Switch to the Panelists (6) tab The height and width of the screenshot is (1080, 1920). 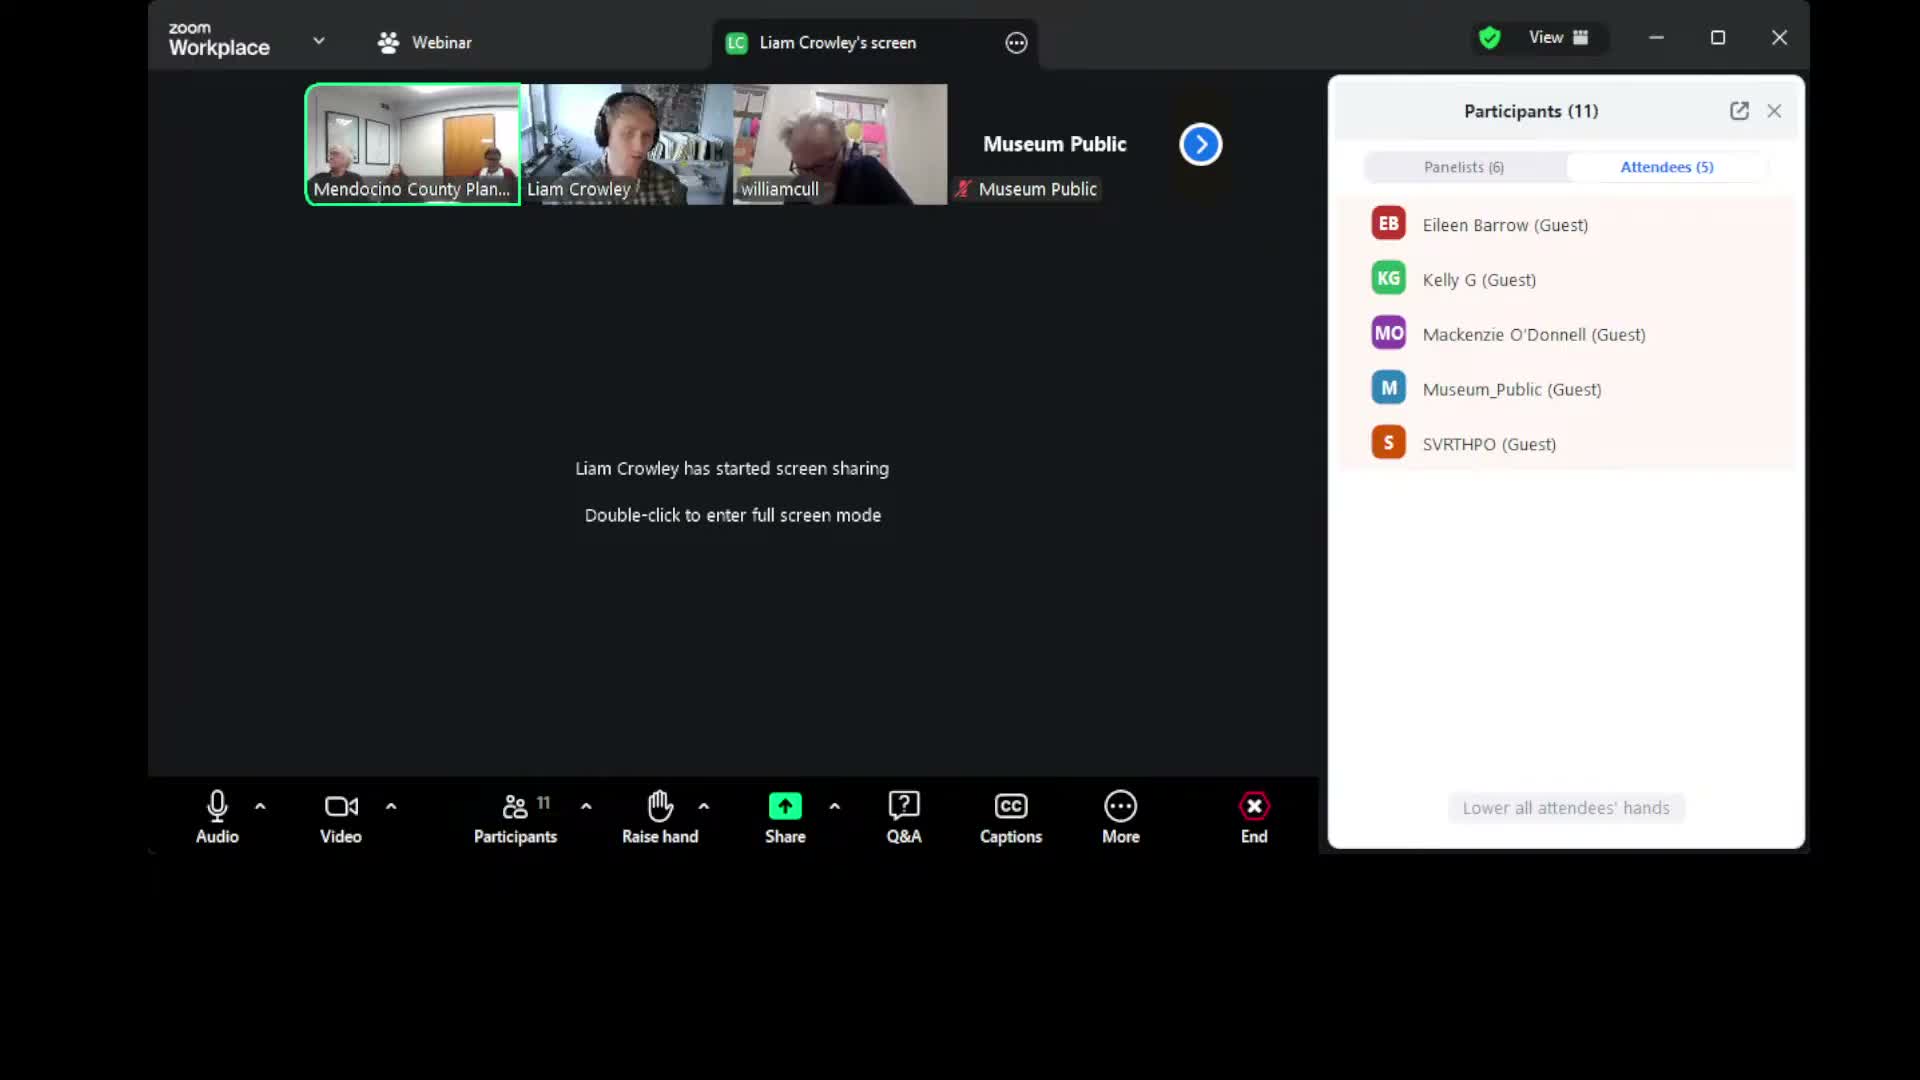(x=1463, y=167)
